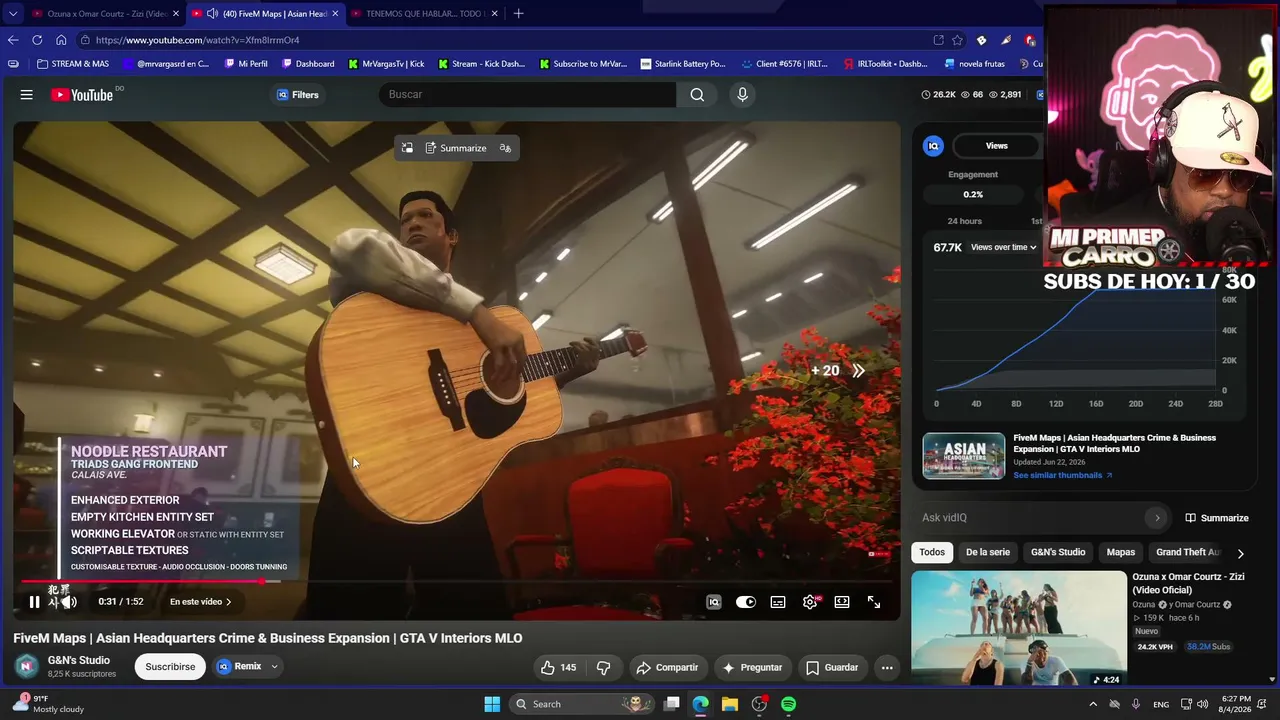Open the 'STREAM & MAS' bookmarks folder
This screenshot has width=1280, height=720.
tap(73, 64)
